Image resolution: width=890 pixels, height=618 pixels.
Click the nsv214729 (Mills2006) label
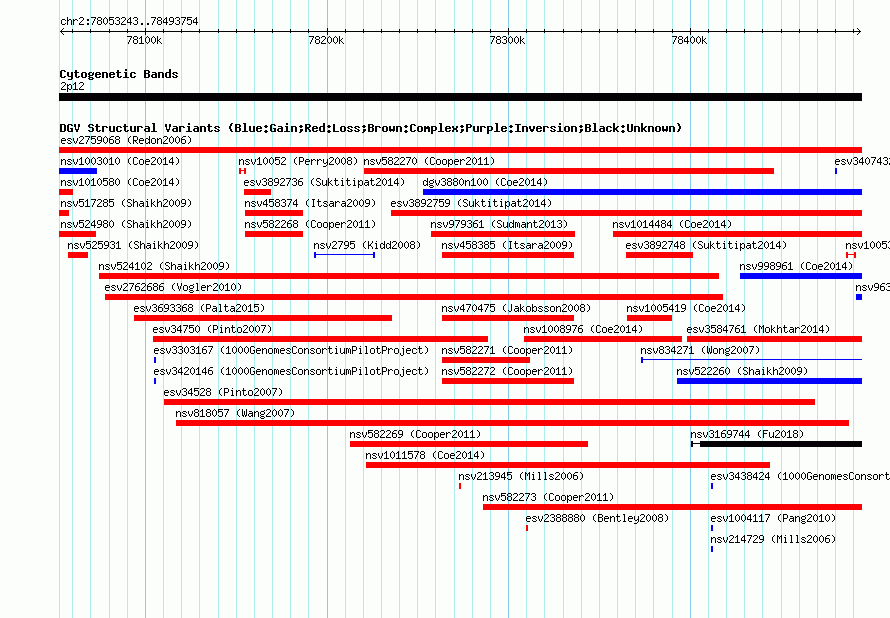click(x=773, y=539)
